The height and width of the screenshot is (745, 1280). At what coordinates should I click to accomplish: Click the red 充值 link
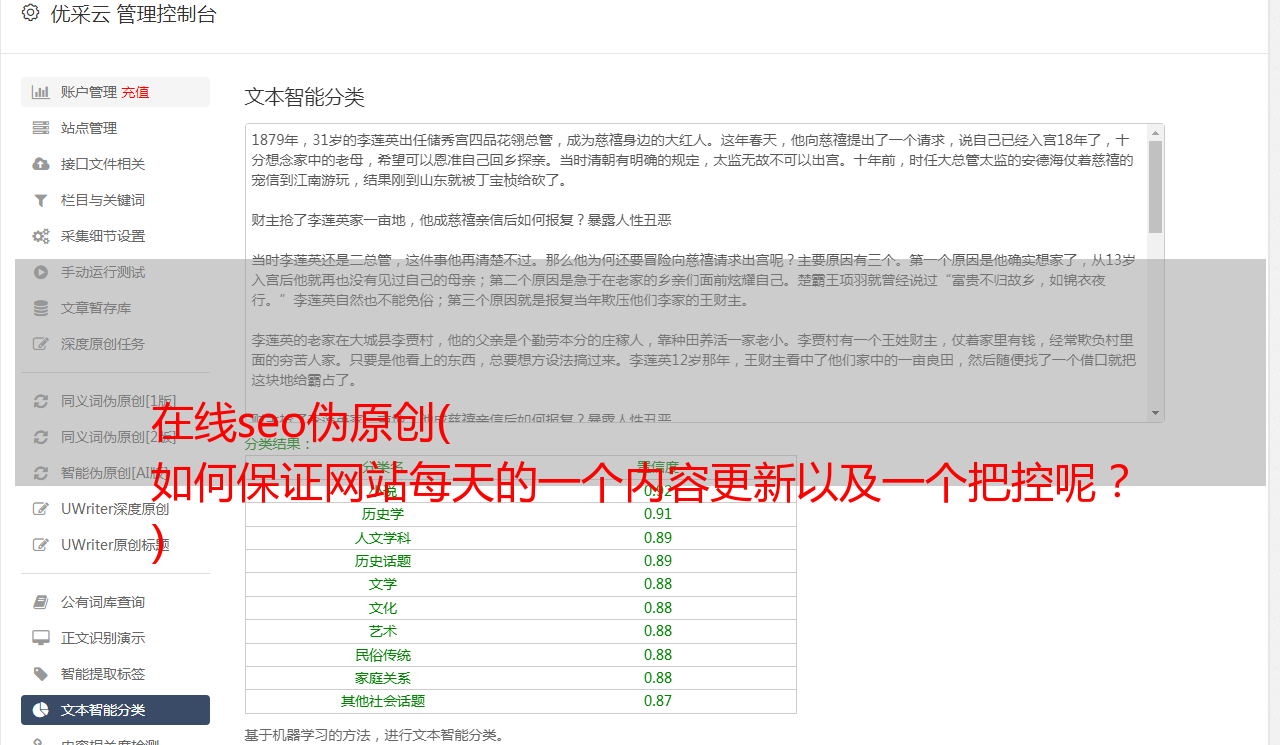tap(135, 92)
